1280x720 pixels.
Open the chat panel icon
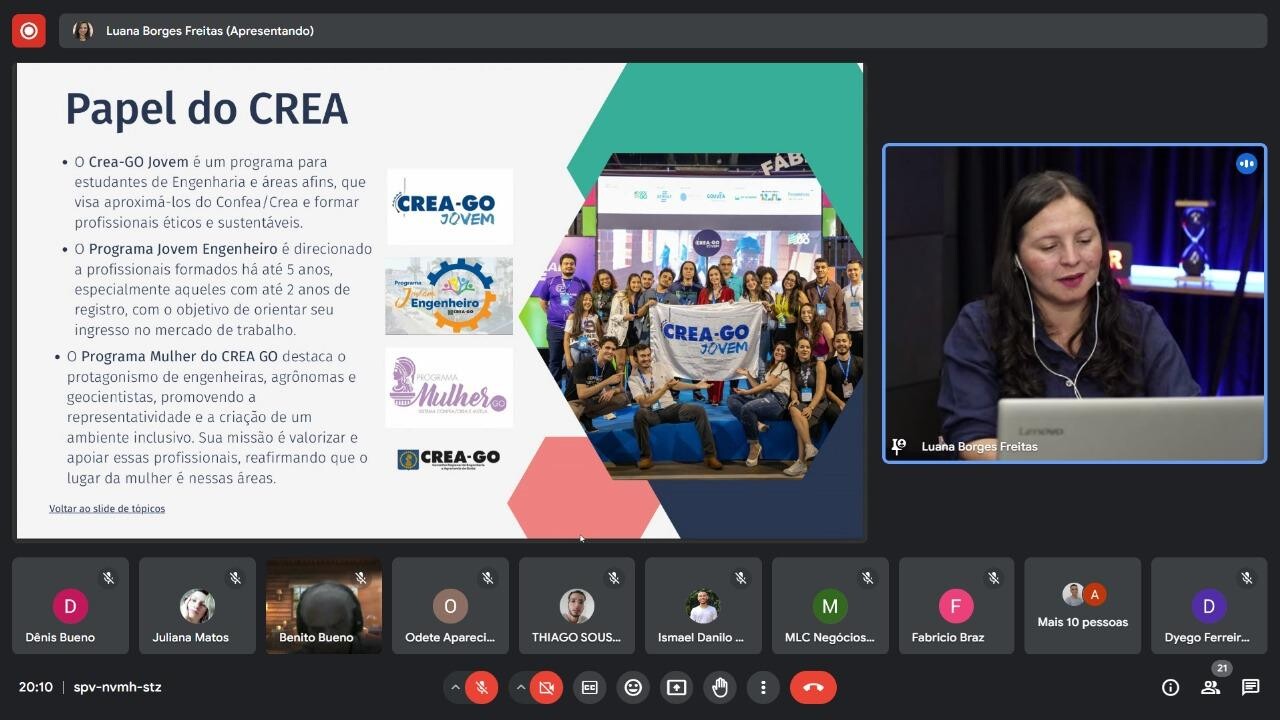(x=1250, y=687)
